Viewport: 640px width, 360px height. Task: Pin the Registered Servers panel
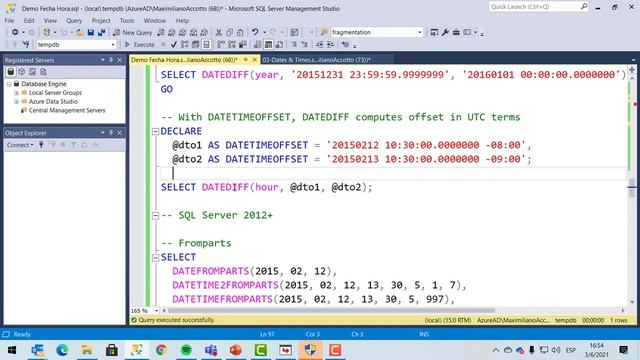click(x=111, y=60)
